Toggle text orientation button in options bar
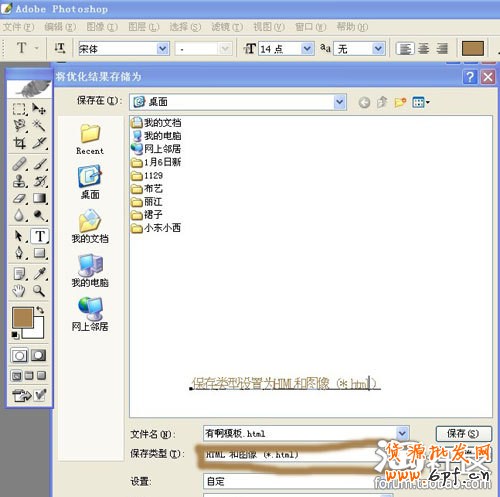Viewport: 500px width, 497px height. (60, 49)
